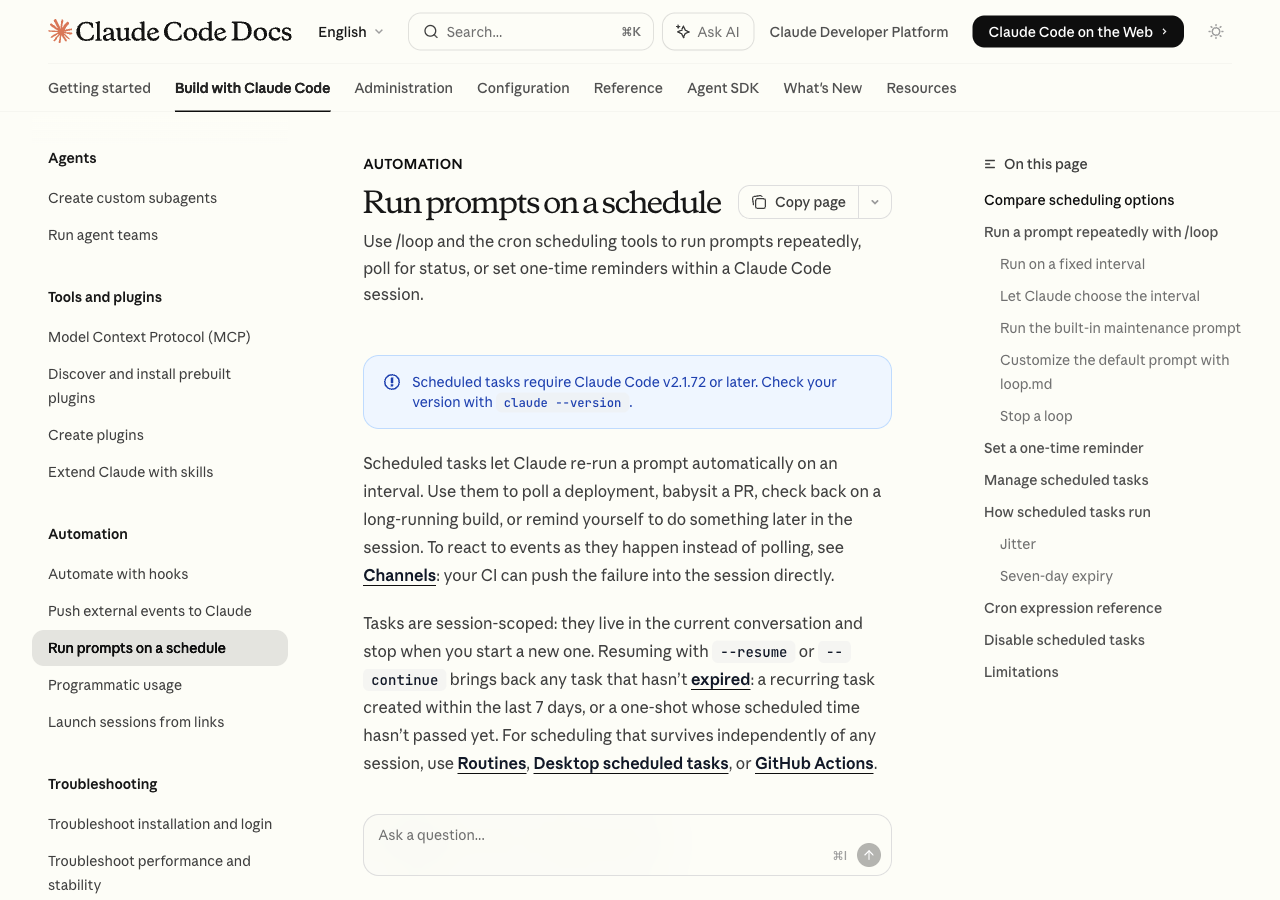Open Create plugins in sidebar
This screenshot has width=1280, height=900.
96,435
